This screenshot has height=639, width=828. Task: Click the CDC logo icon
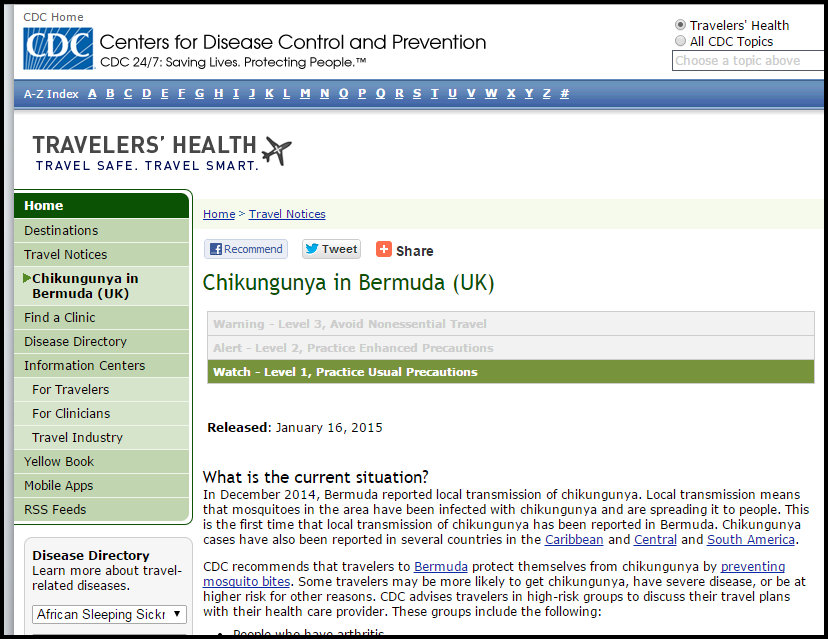tap(58, 49)
